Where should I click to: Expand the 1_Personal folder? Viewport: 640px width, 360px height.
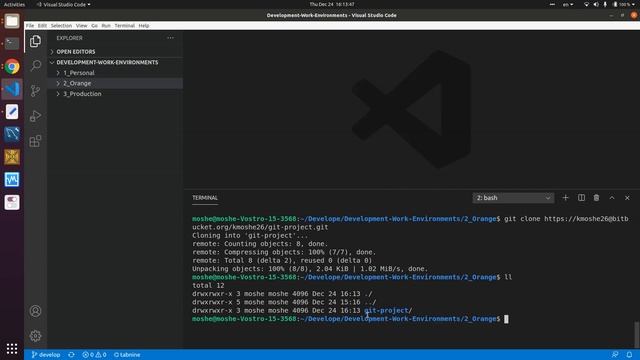tap(116, 73)
